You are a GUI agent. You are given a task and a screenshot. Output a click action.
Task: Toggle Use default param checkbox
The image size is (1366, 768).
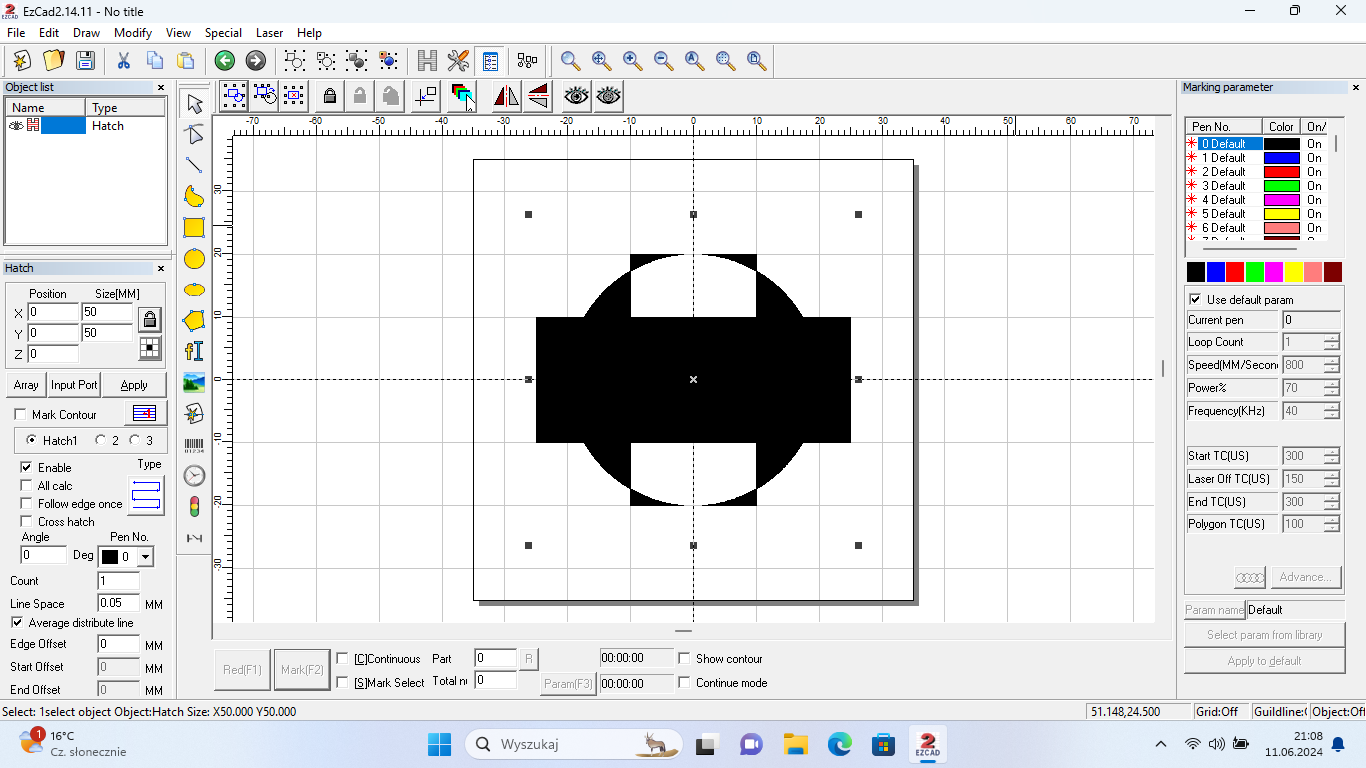(1195, 299)
